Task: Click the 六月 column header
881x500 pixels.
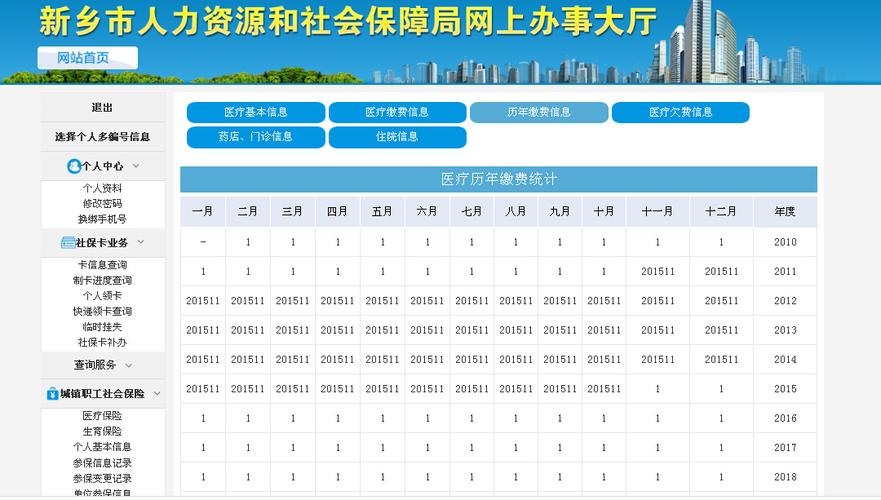Action: [x=427, y=211]
